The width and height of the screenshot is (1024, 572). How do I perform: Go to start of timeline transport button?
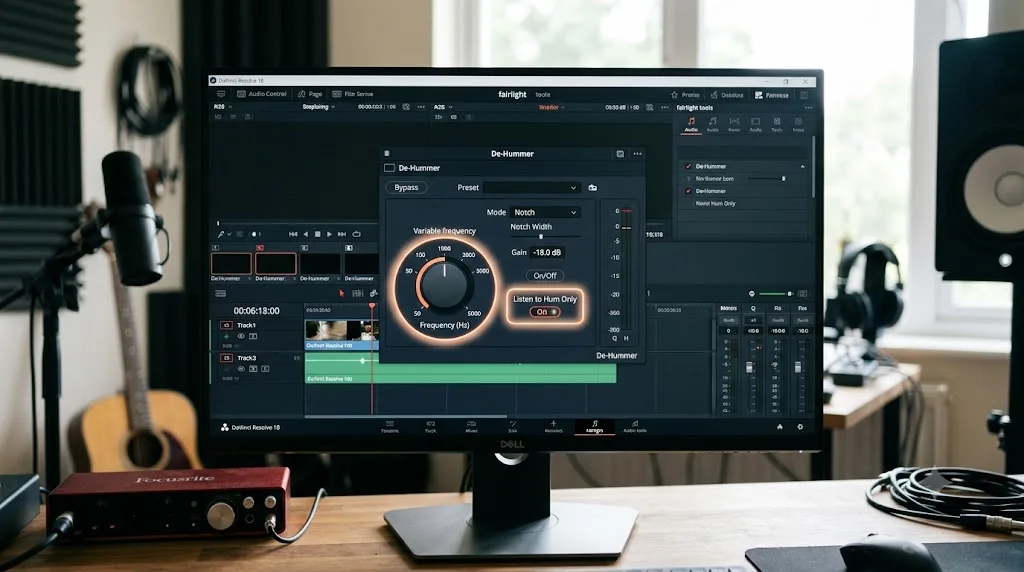click(293, 234)
